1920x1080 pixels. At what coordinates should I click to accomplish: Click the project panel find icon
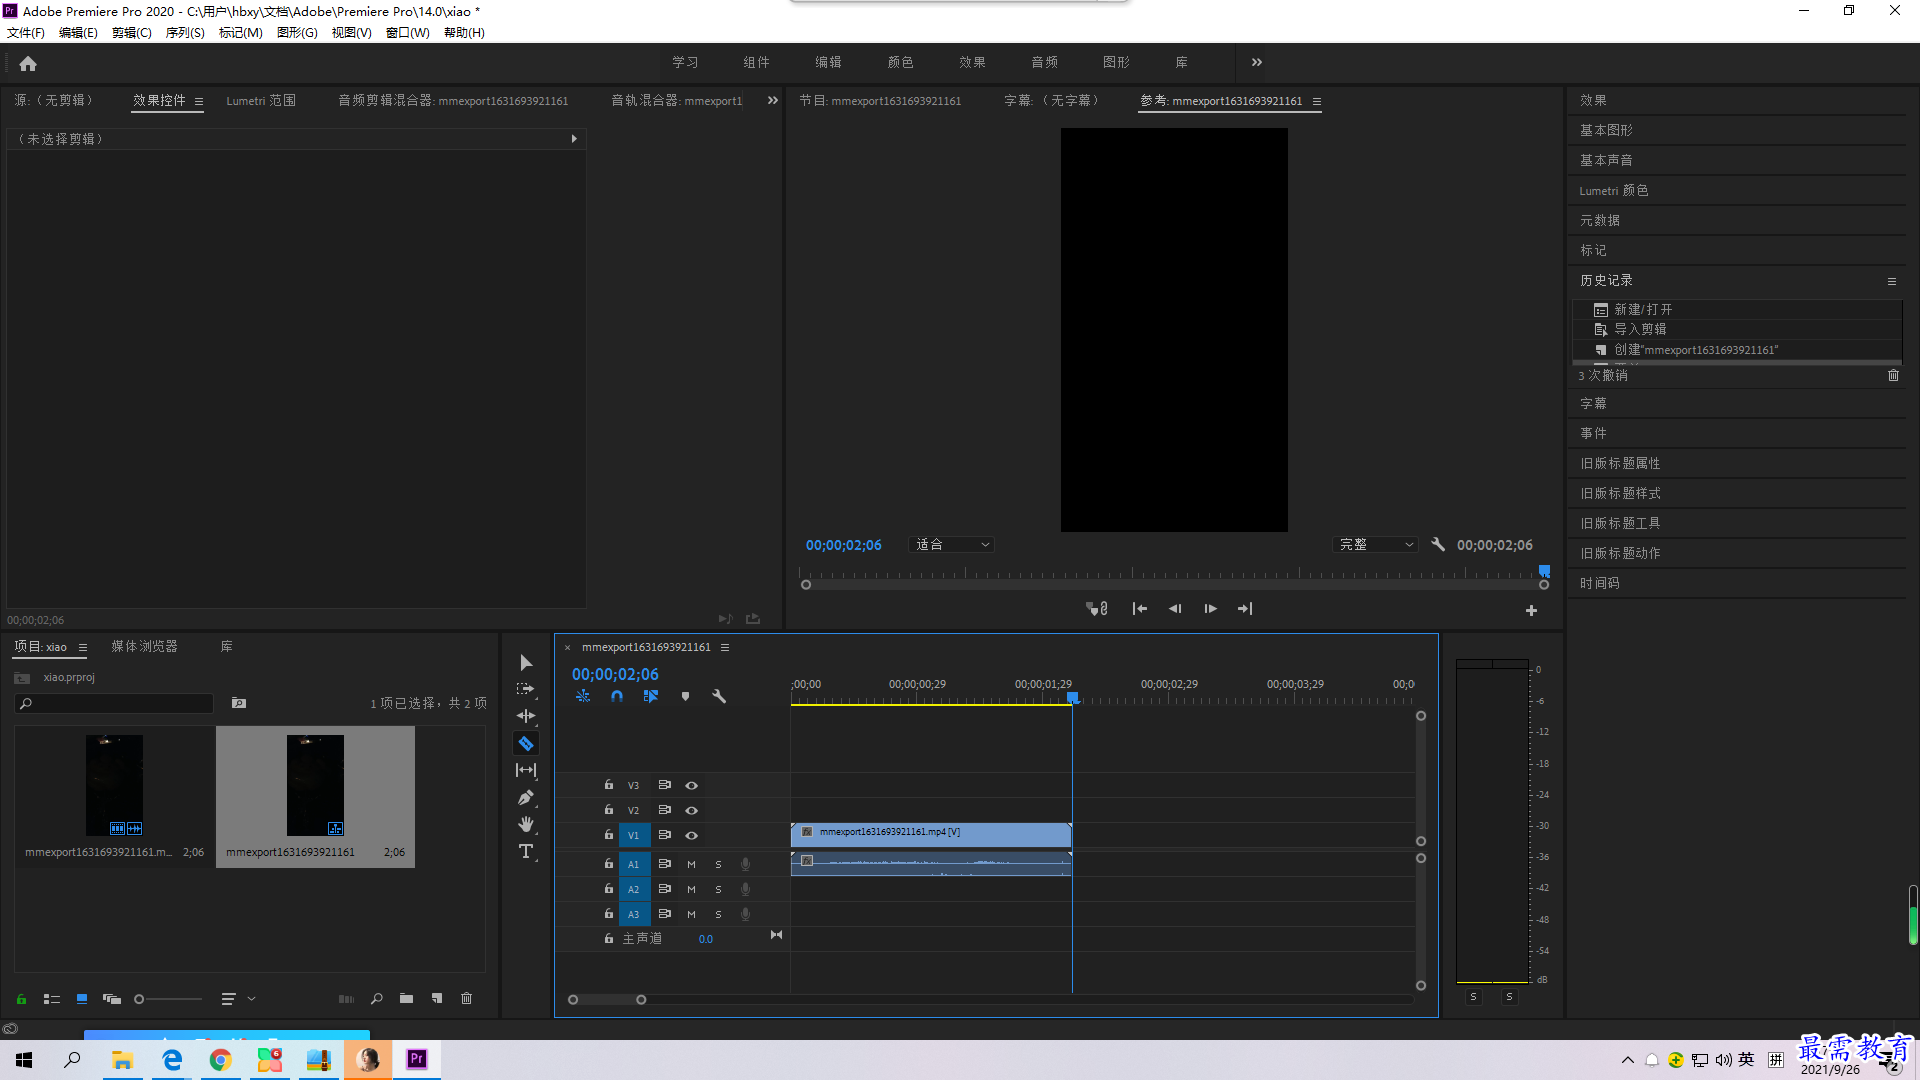(377, 998)
